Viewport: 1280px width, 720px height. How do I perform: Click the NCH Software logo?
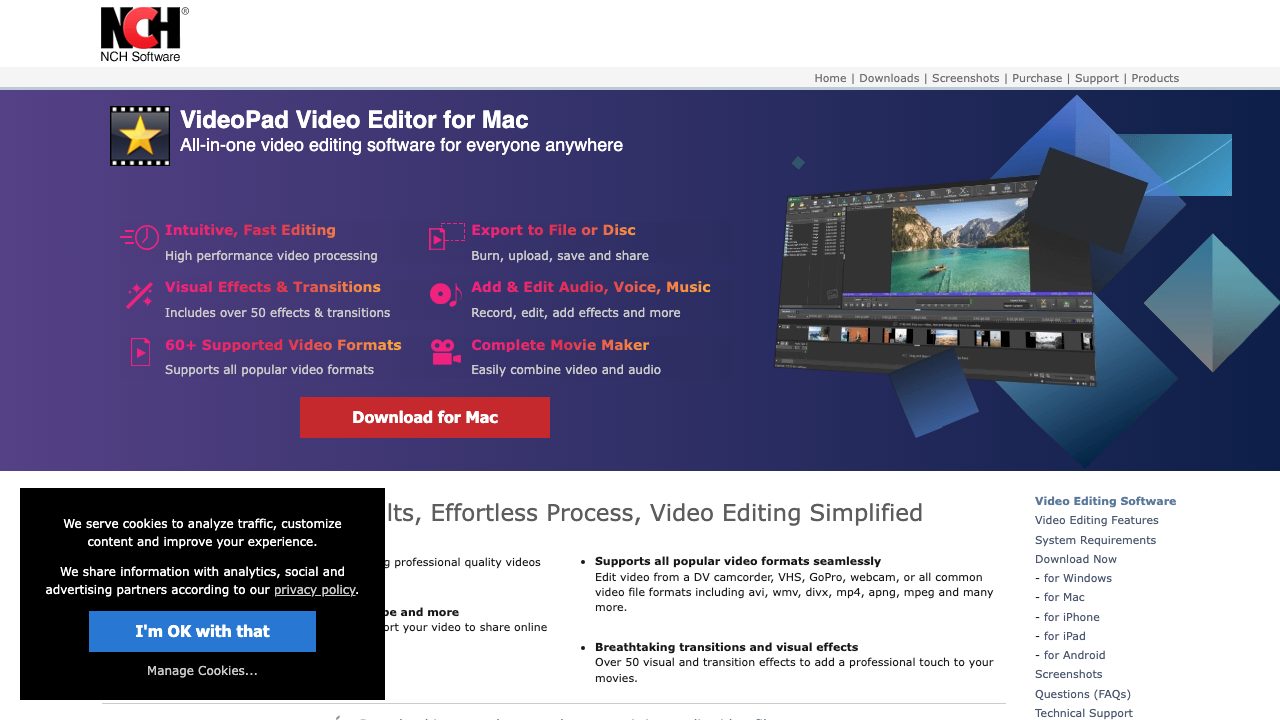[x=144, y=34]
